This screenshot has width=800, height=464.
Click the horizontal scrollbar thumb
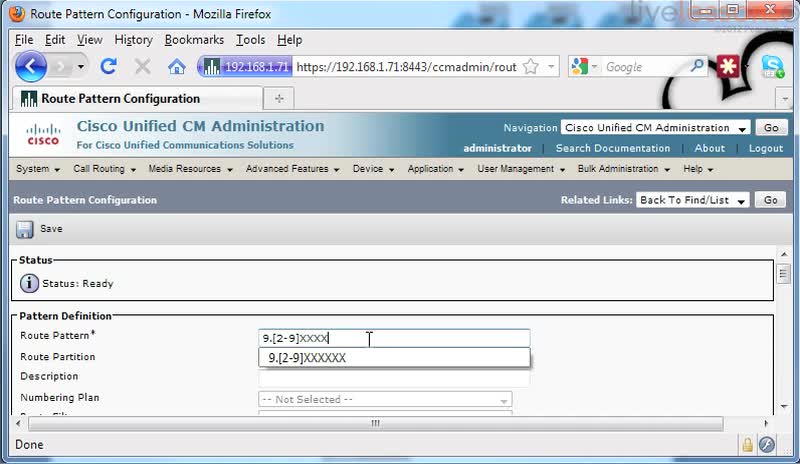[x=376, y=423]
